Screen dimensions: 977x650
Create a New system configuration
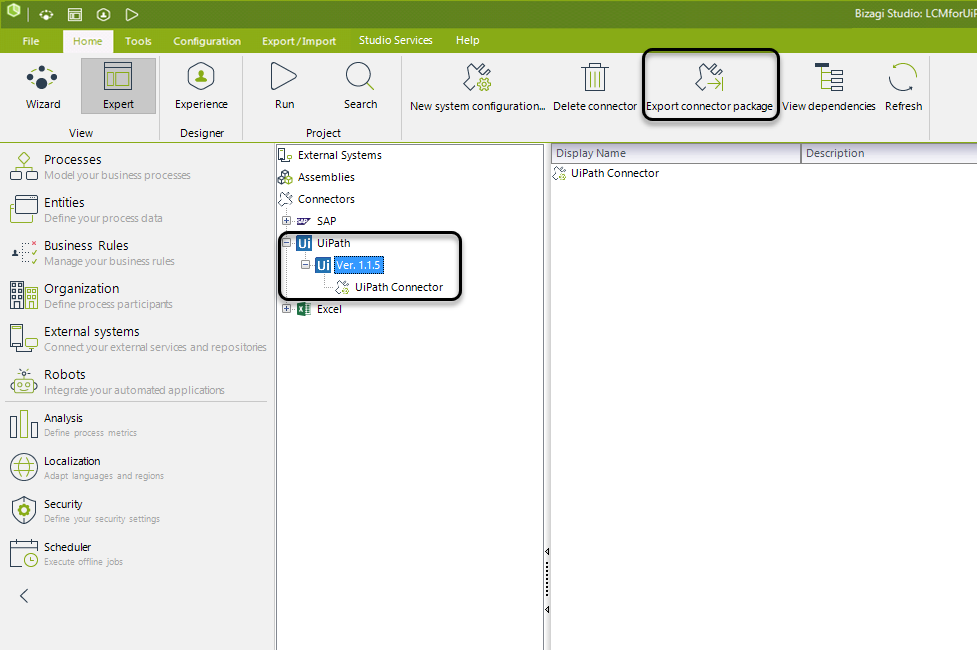[477, 88]
